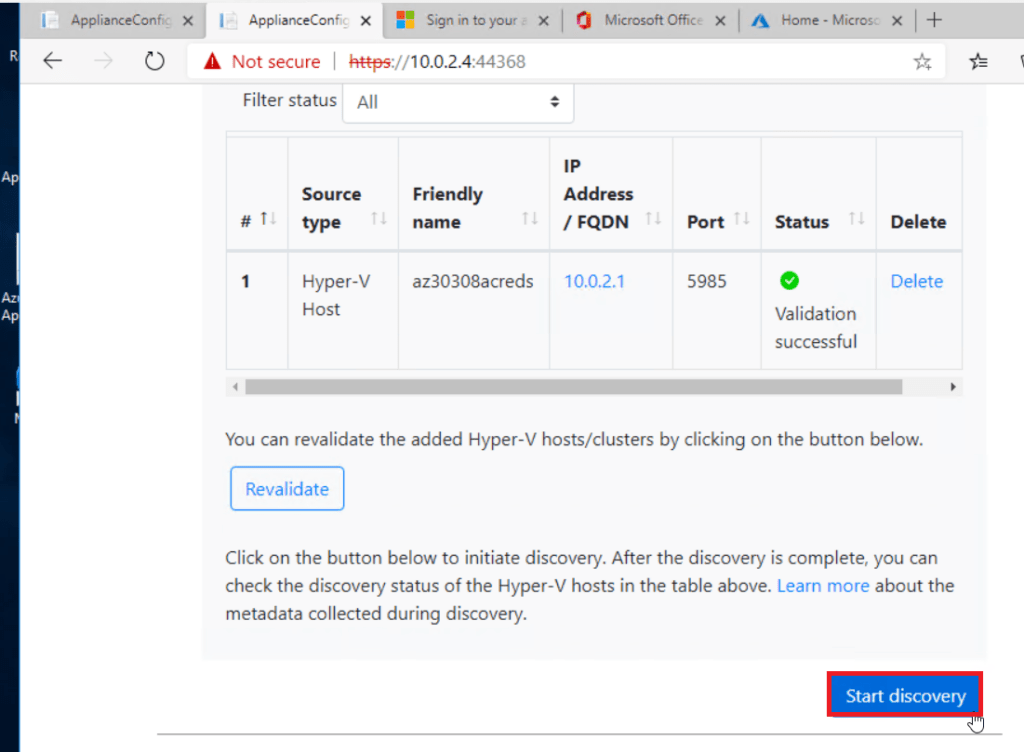The height and width of the screenshot is (752, 1024).
Task: Reload the page using the refresh icon
Action: (x=154, y=60)
